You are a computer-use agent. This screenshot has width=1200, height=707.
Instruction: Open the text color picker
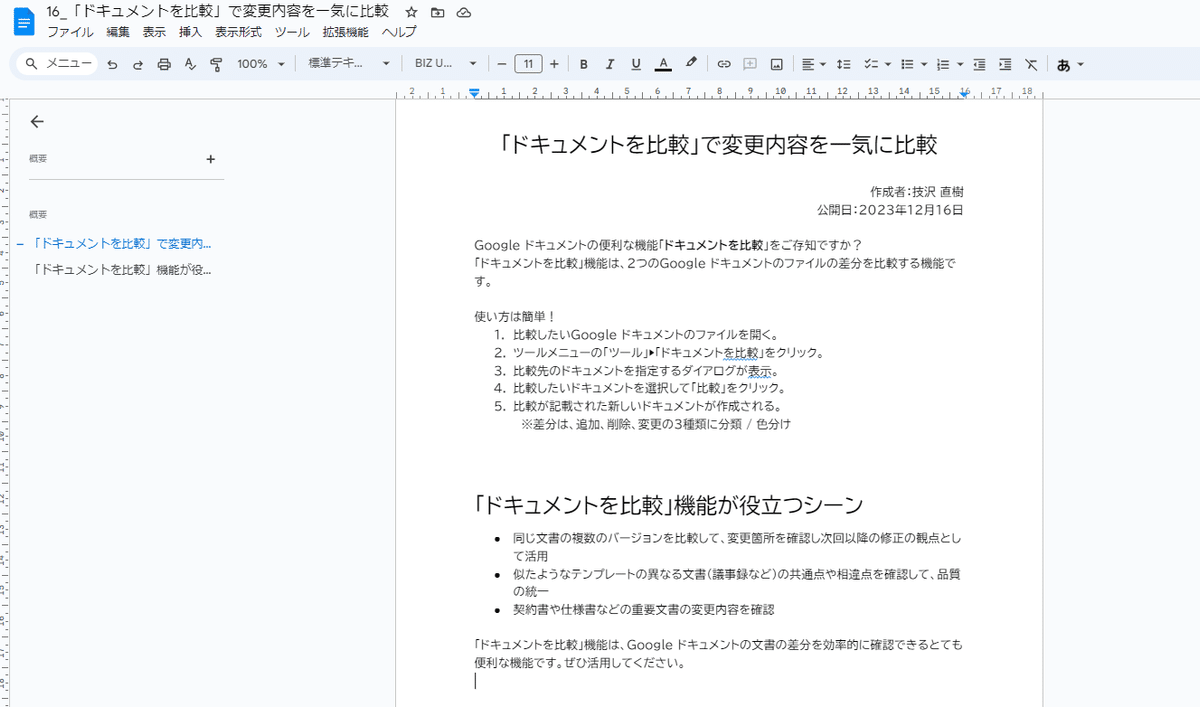pos(662,64)
